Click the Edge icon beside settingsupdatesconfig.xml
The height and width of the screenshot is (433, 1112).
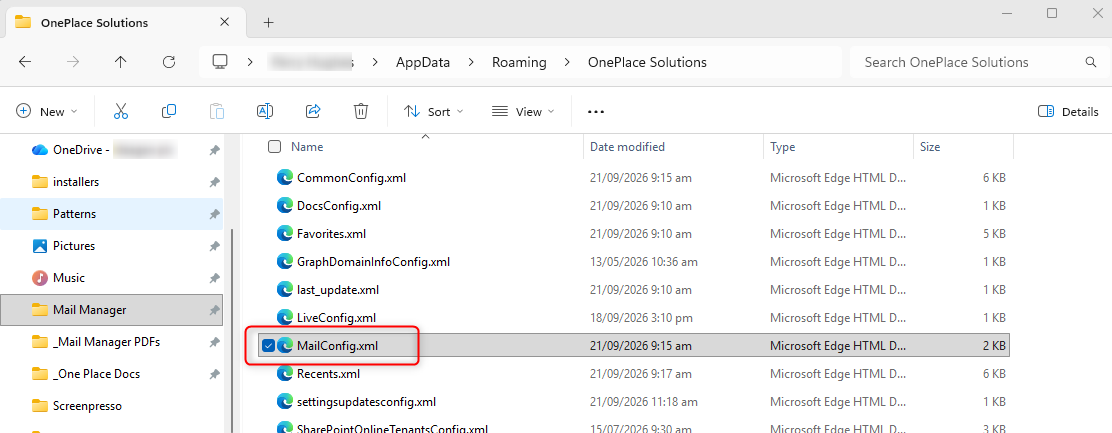285,401
